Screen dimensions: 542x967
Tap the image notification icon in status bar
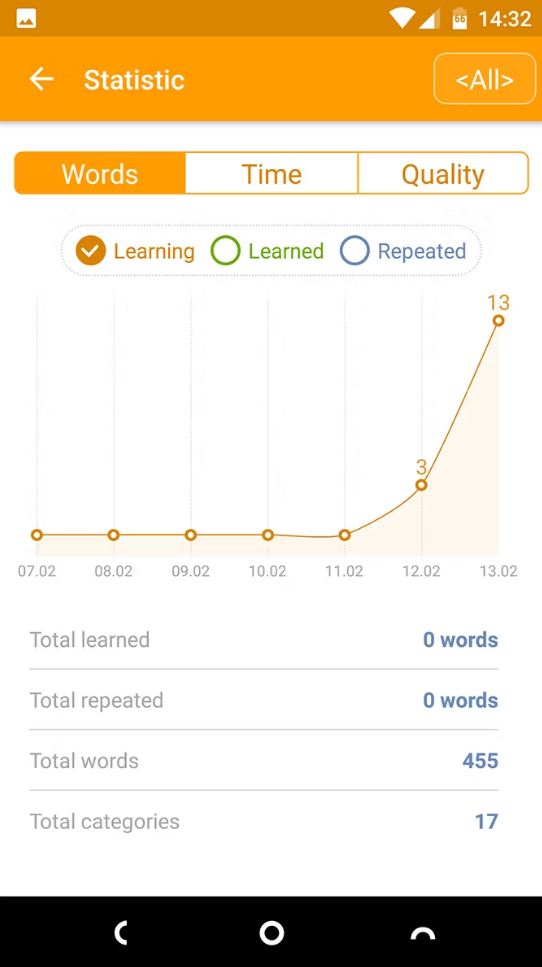pyautogui.click(x=26, y=19)
